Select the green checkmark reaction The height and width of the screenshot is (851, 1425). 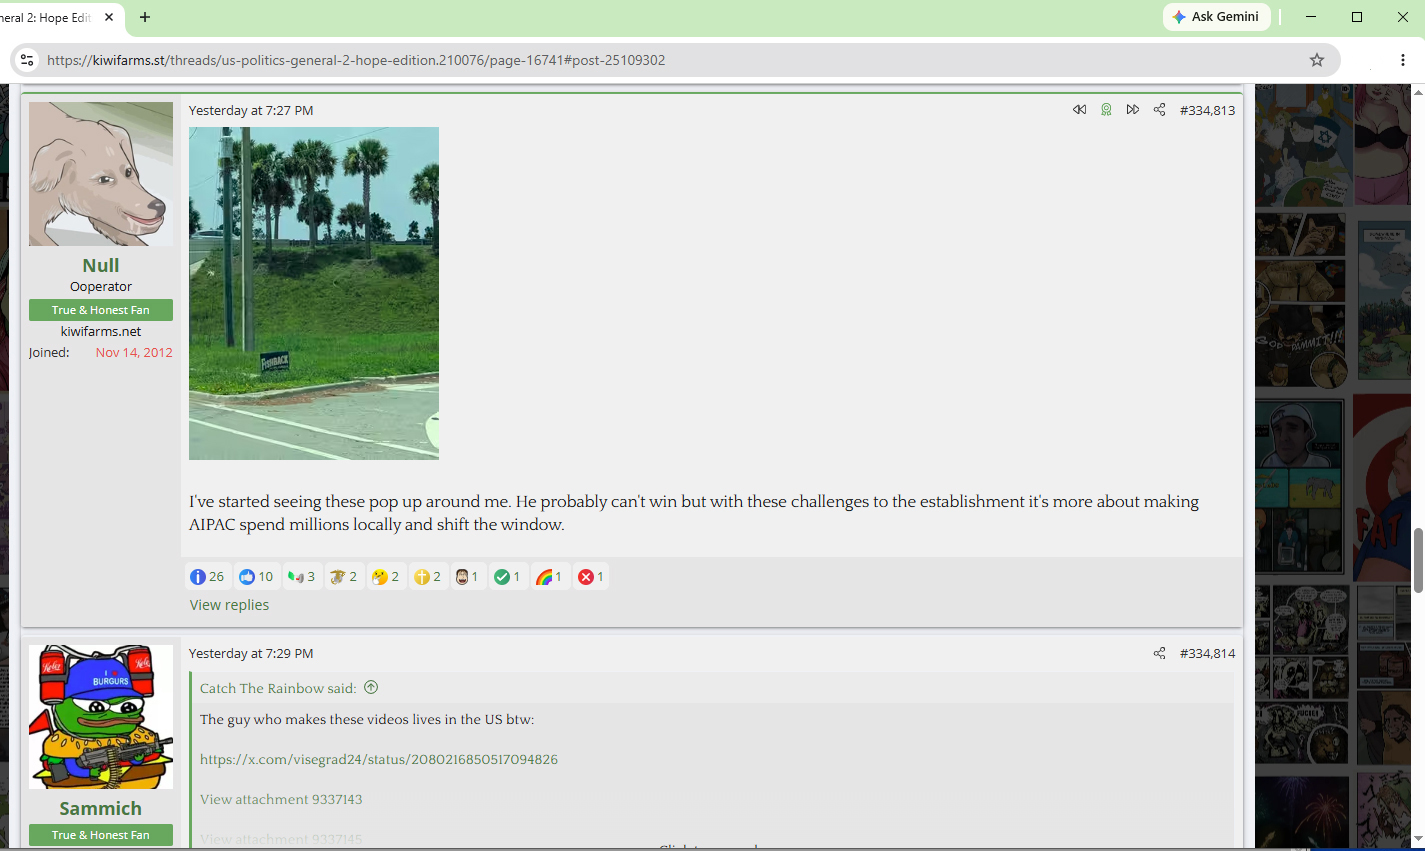point(507,577)
